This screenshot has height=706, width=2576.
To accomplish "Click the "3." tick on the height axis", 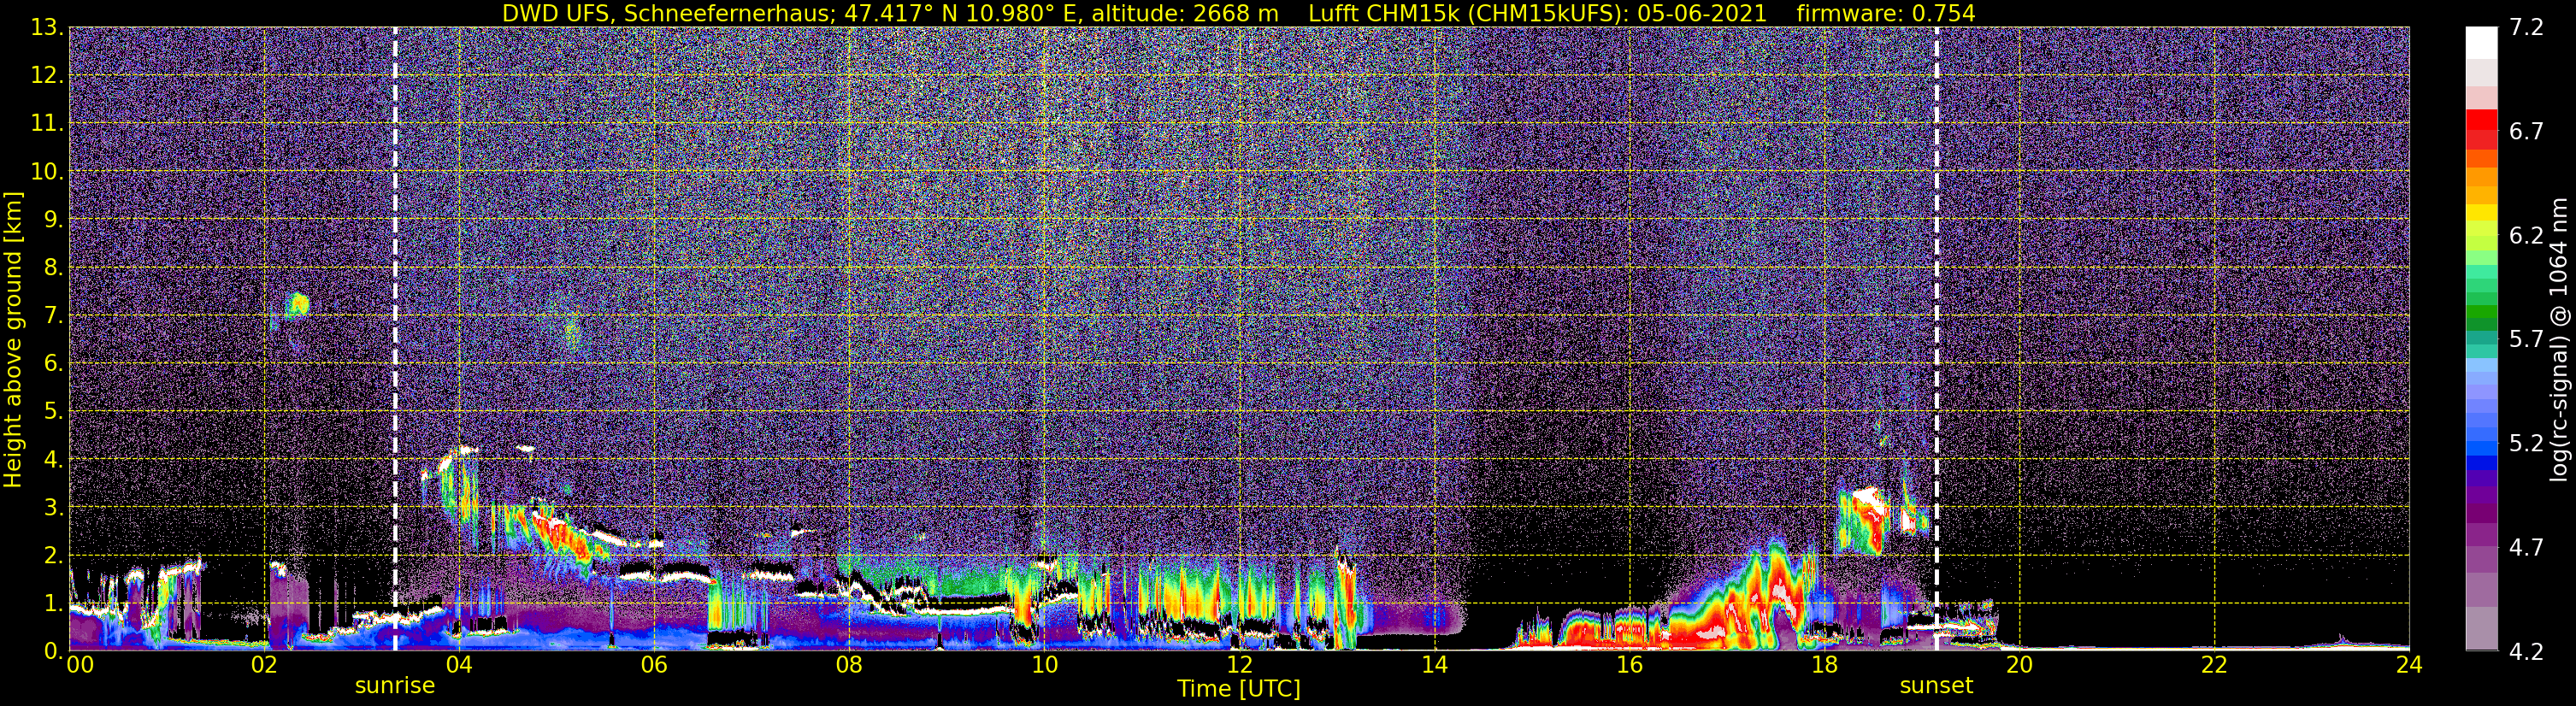I will 52,507.
